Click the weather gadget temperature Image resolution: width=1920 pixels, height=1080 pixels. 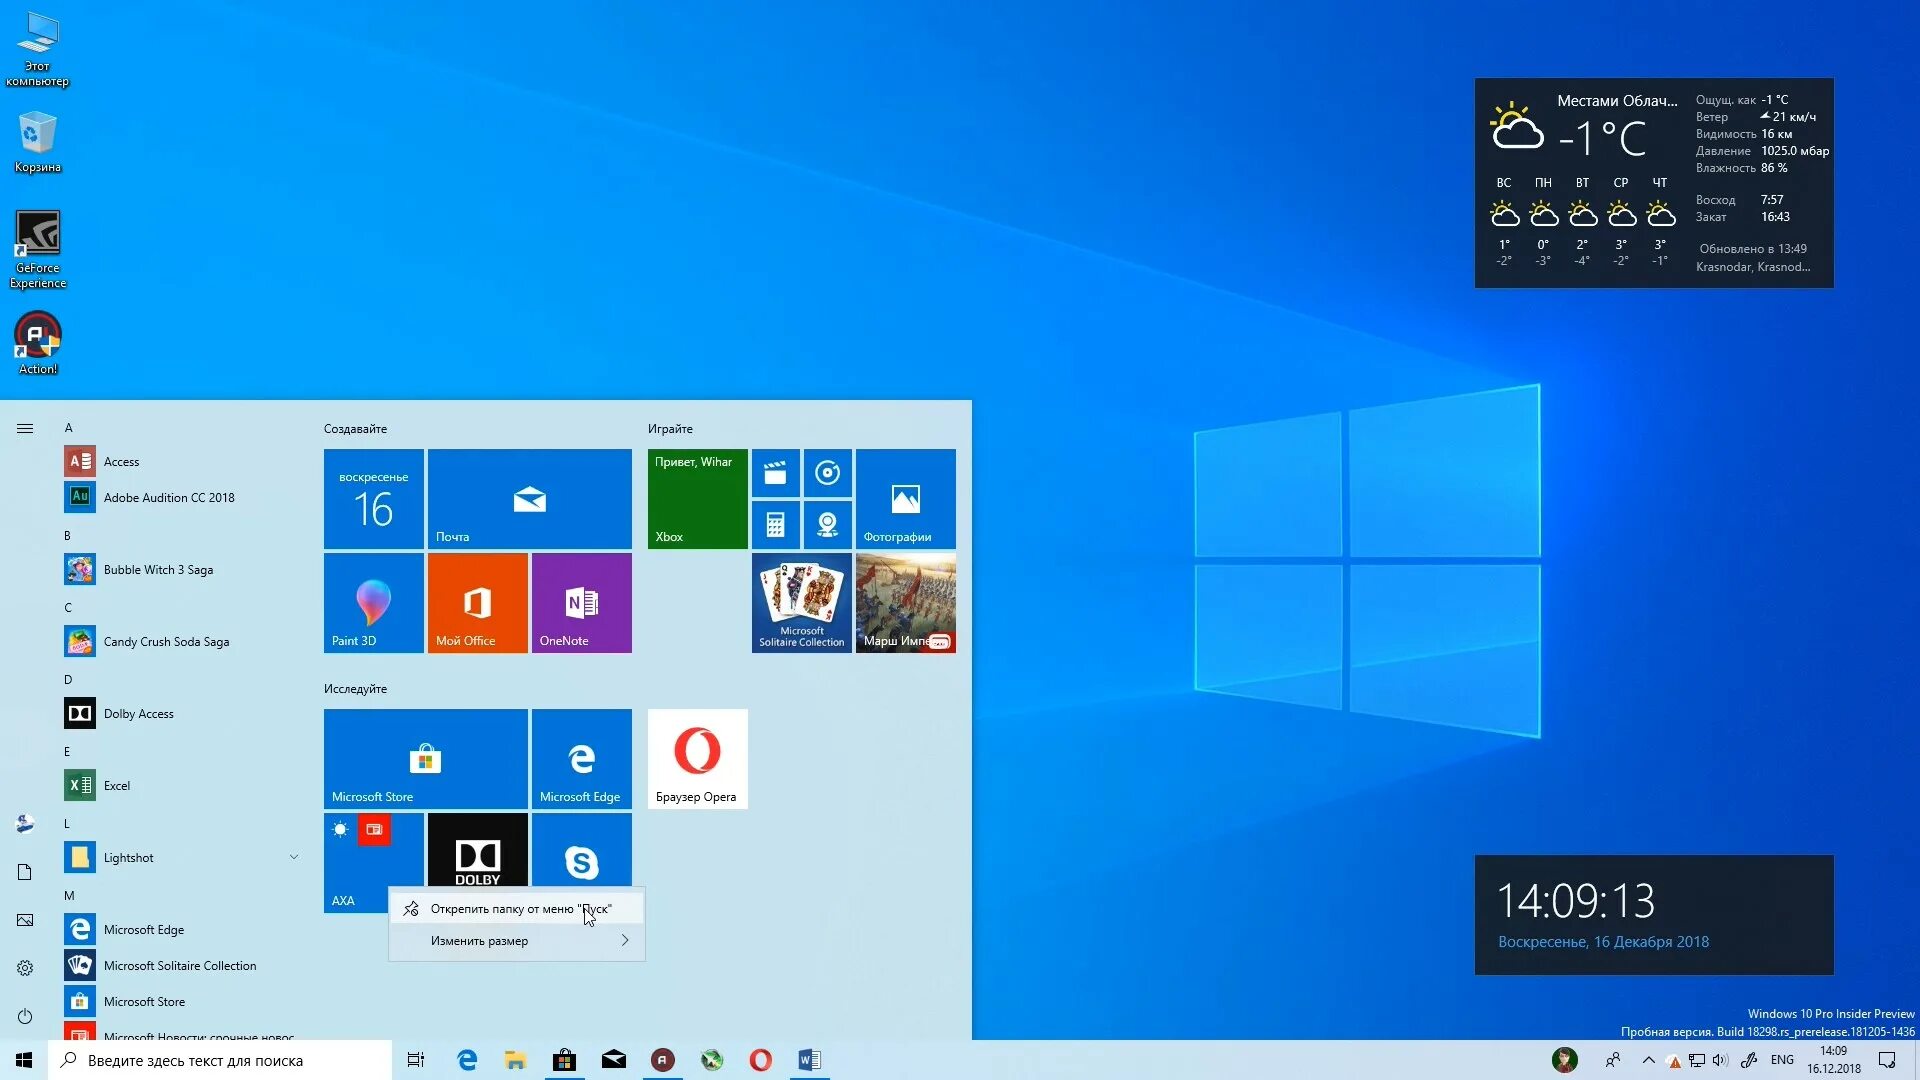pos(1603,139)
